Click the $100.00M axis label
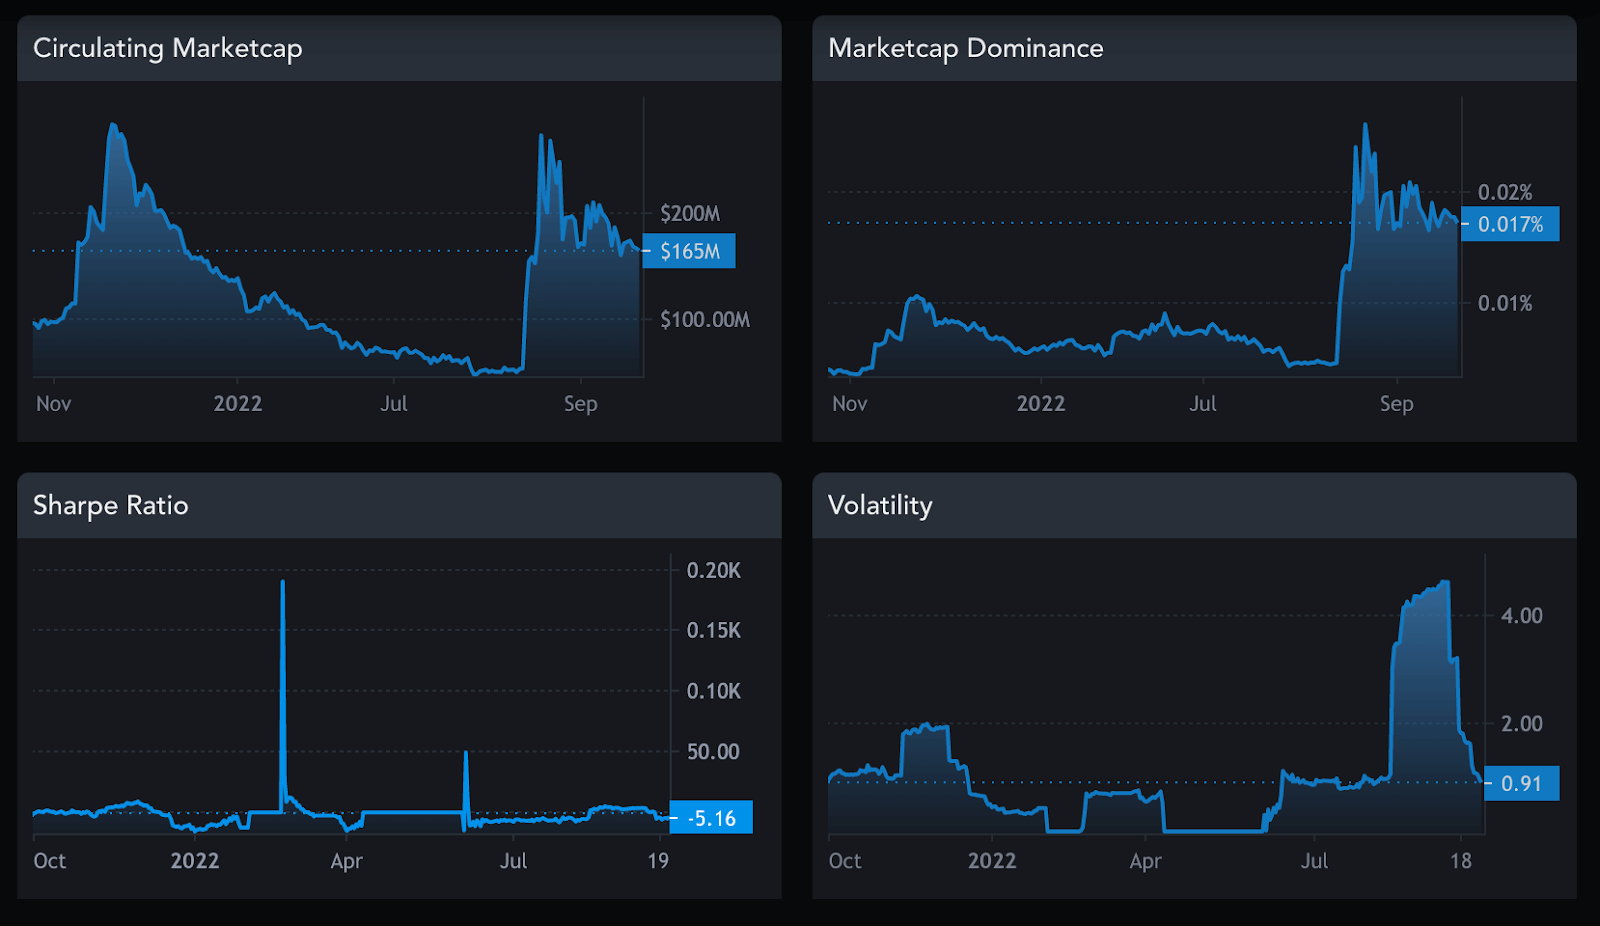 tap(704, 320)
